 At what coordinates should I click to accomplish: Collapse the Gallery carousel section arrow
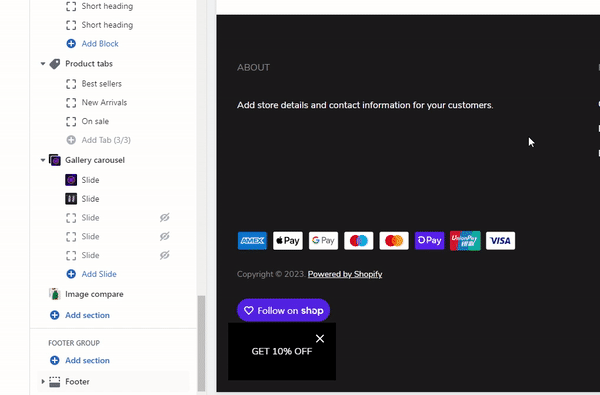43,160
